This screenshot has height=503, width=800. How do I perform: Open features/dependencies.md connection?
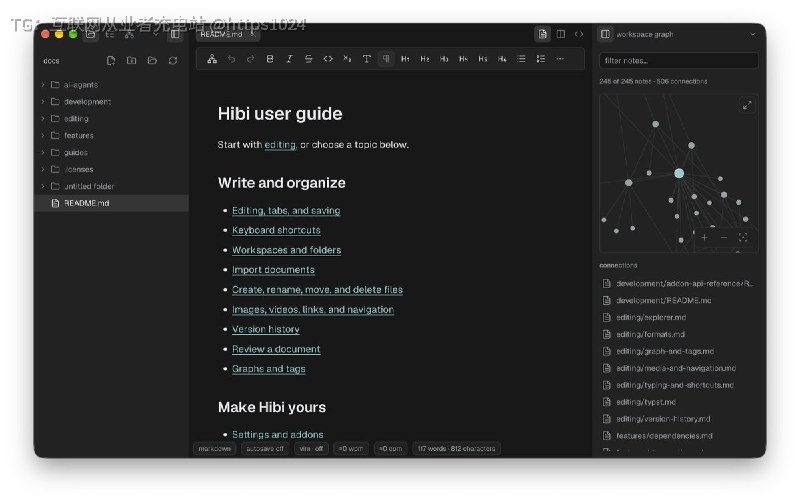[679, 436]
